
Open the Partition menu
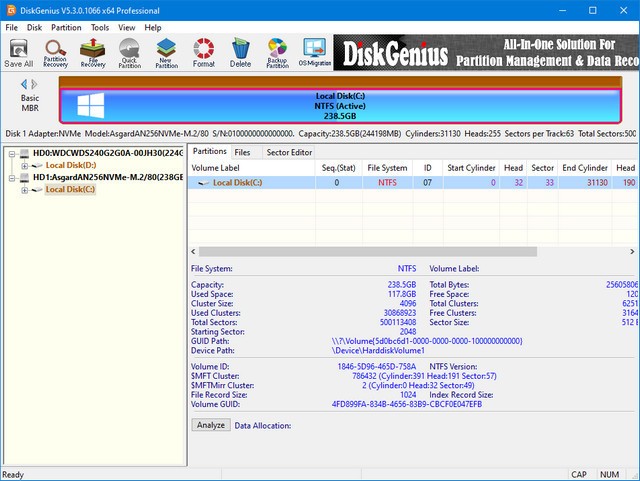66,27
